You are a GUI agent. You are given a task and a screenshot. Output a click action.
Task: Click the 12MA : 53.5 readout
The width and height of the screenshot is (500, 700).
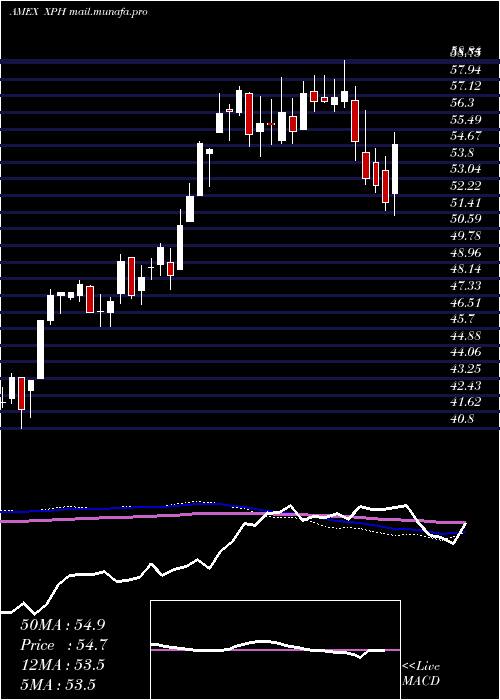tap(62, 665)
